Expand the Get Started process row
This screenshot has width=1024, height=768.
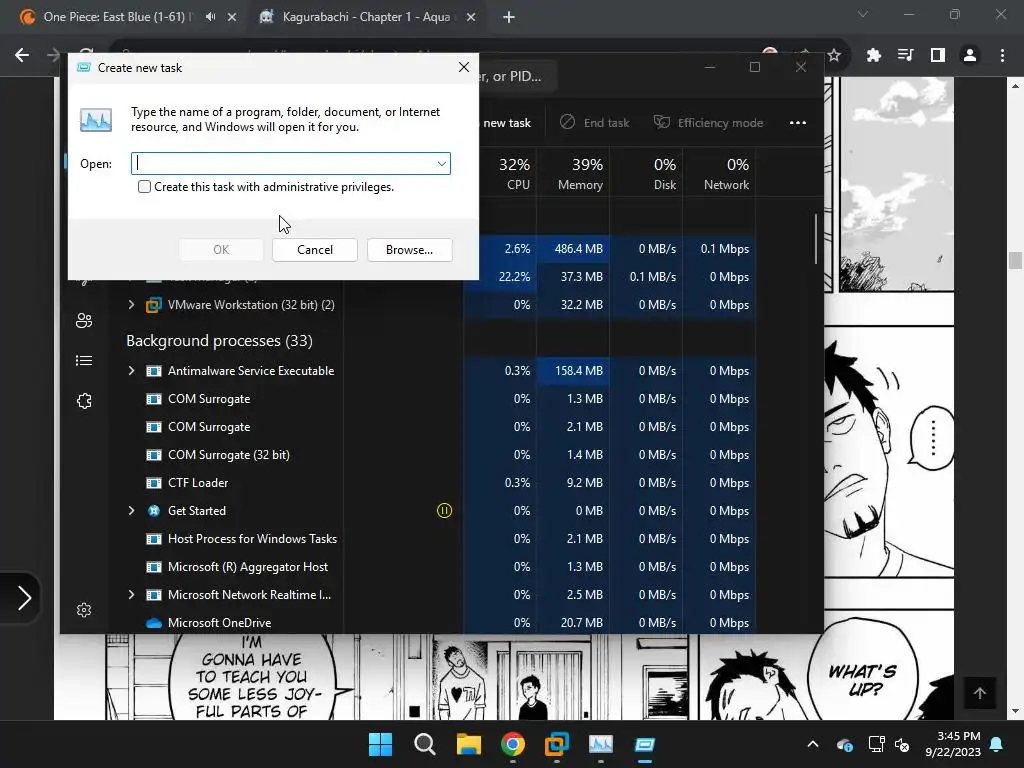131,511
